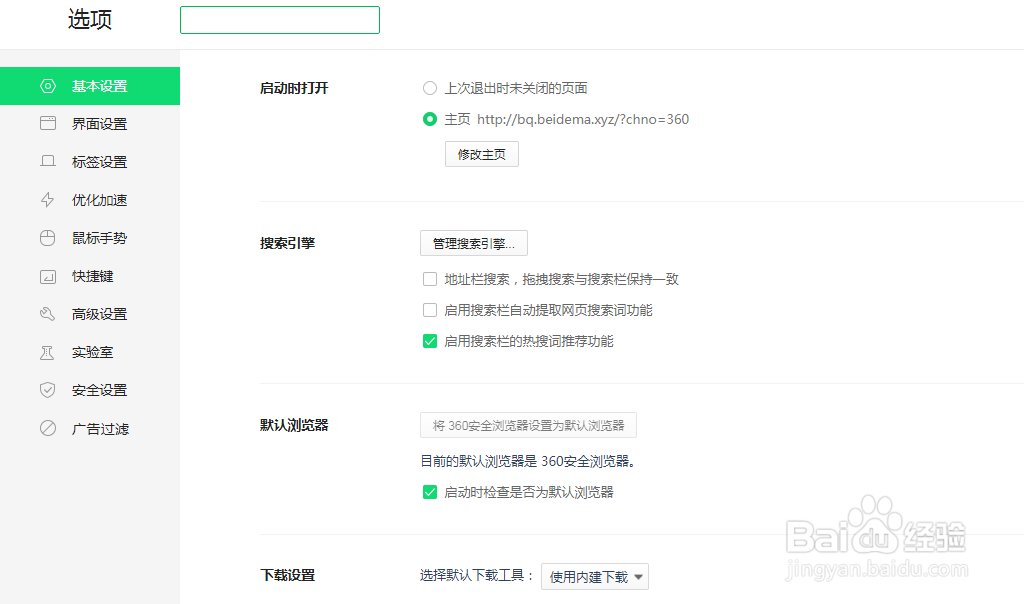Viewport: 1024px width, 604px height.
Task: Select the 选项 page title
Action: [x=89, y=19]
